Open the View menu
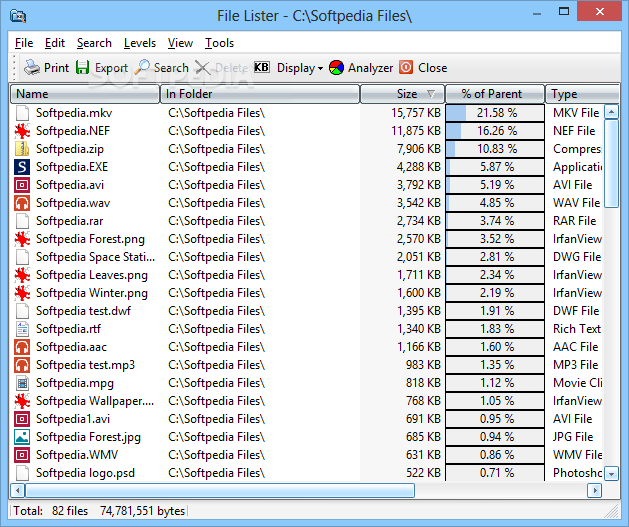 point(180,43)
